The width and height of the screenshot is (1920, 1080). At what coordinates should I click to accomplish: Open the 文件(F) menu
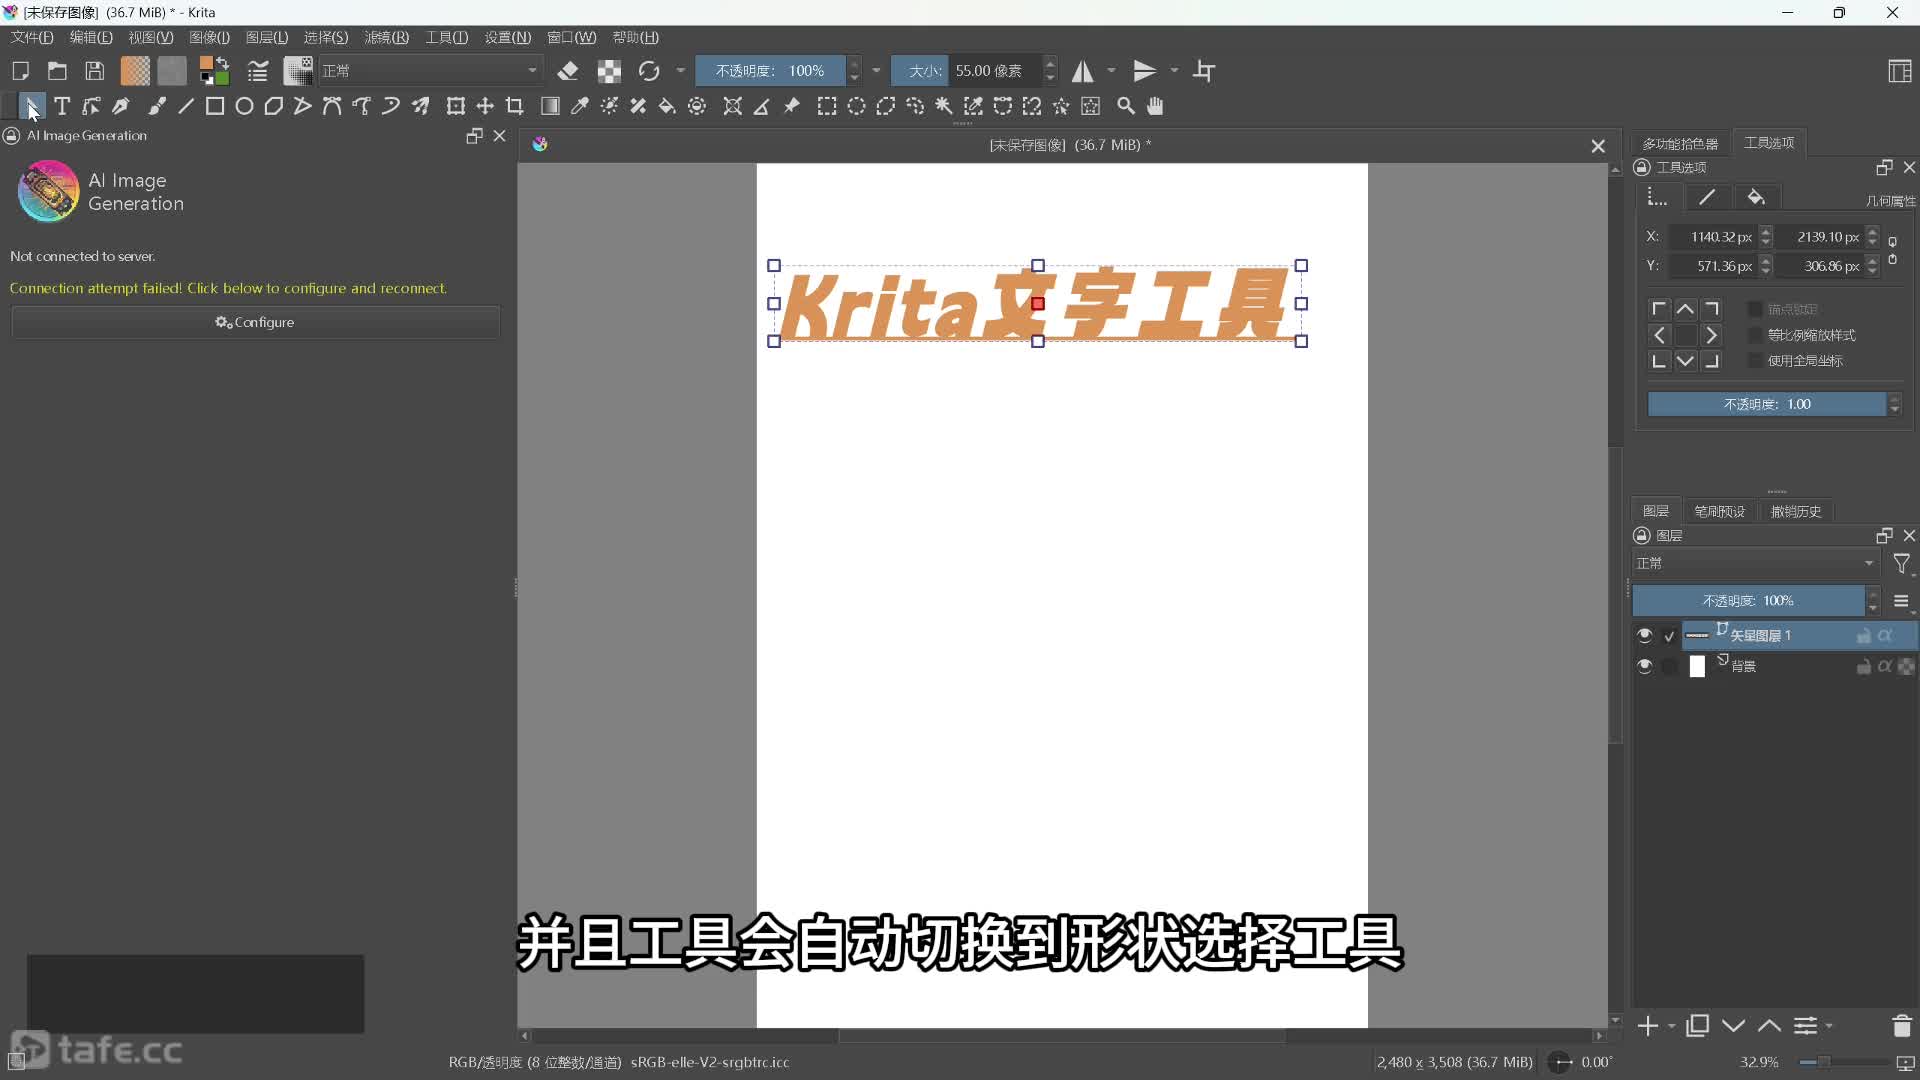click(x=32, y=37)
